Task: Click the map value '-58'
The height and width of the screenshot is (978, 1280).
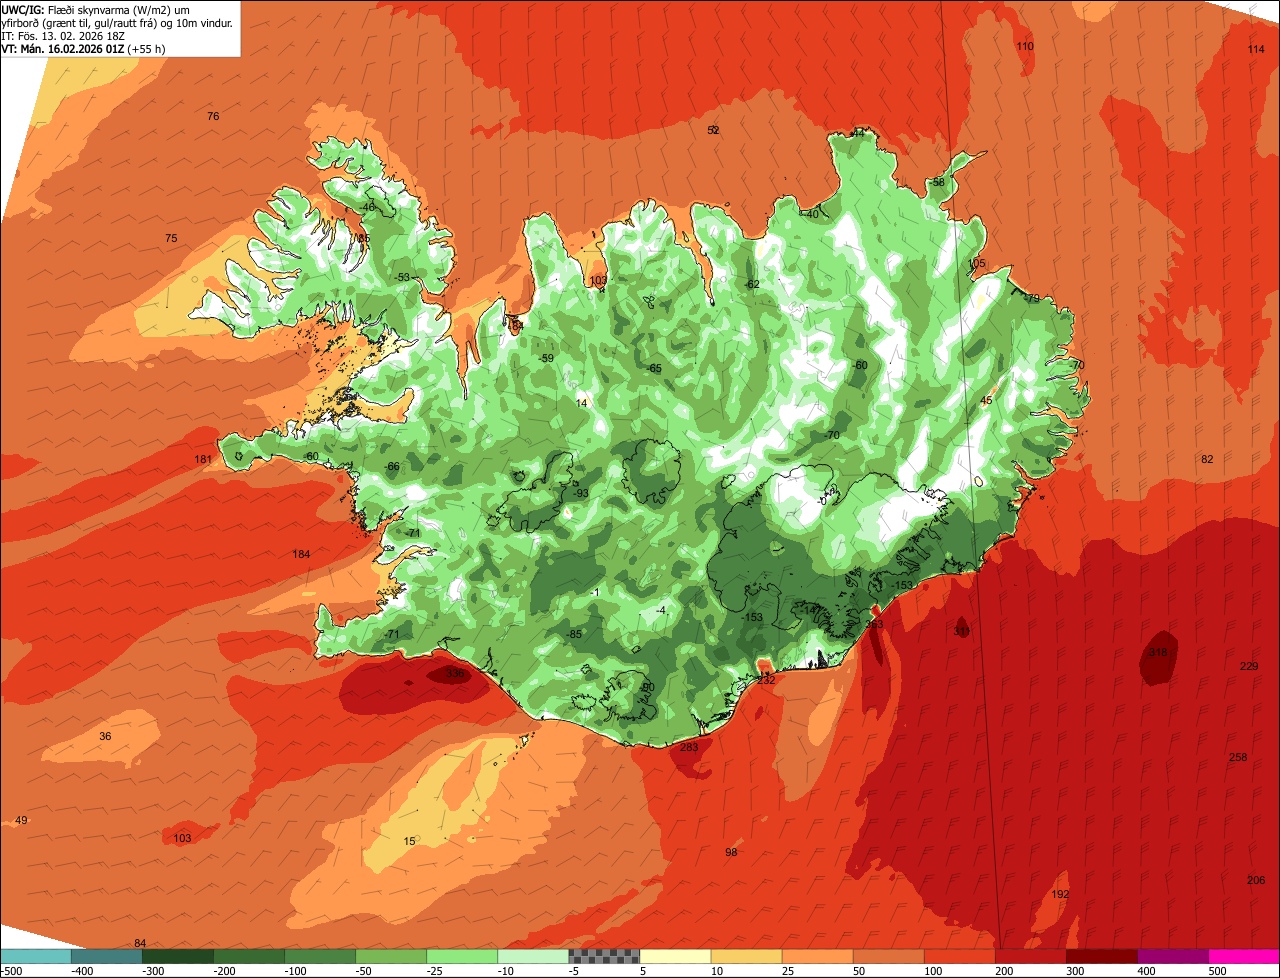Action: point(936,182)
